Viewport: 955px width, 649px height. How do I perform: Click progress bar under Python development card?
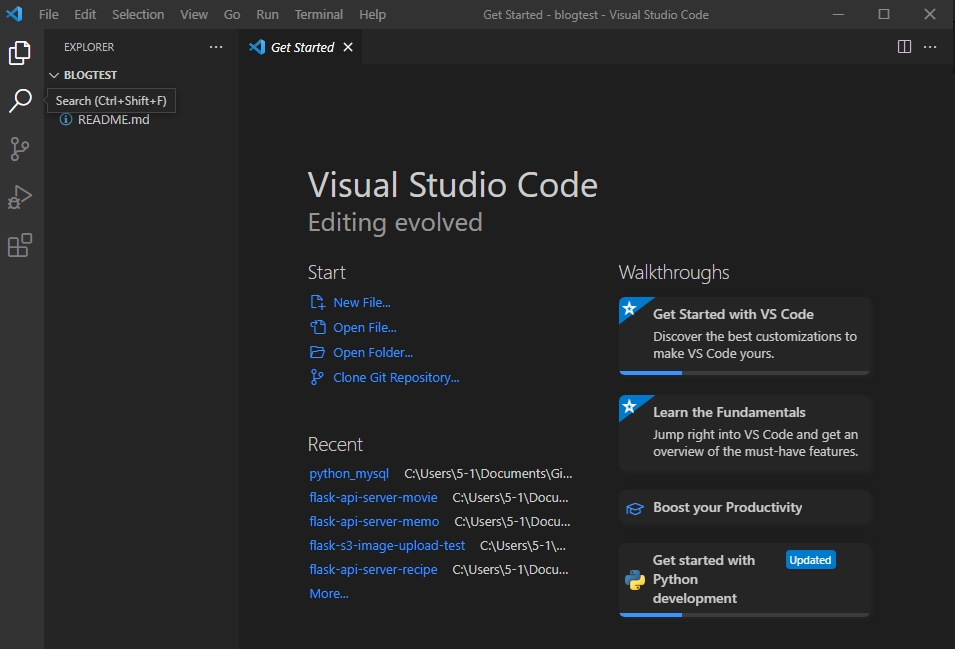[x=744, y=615]
